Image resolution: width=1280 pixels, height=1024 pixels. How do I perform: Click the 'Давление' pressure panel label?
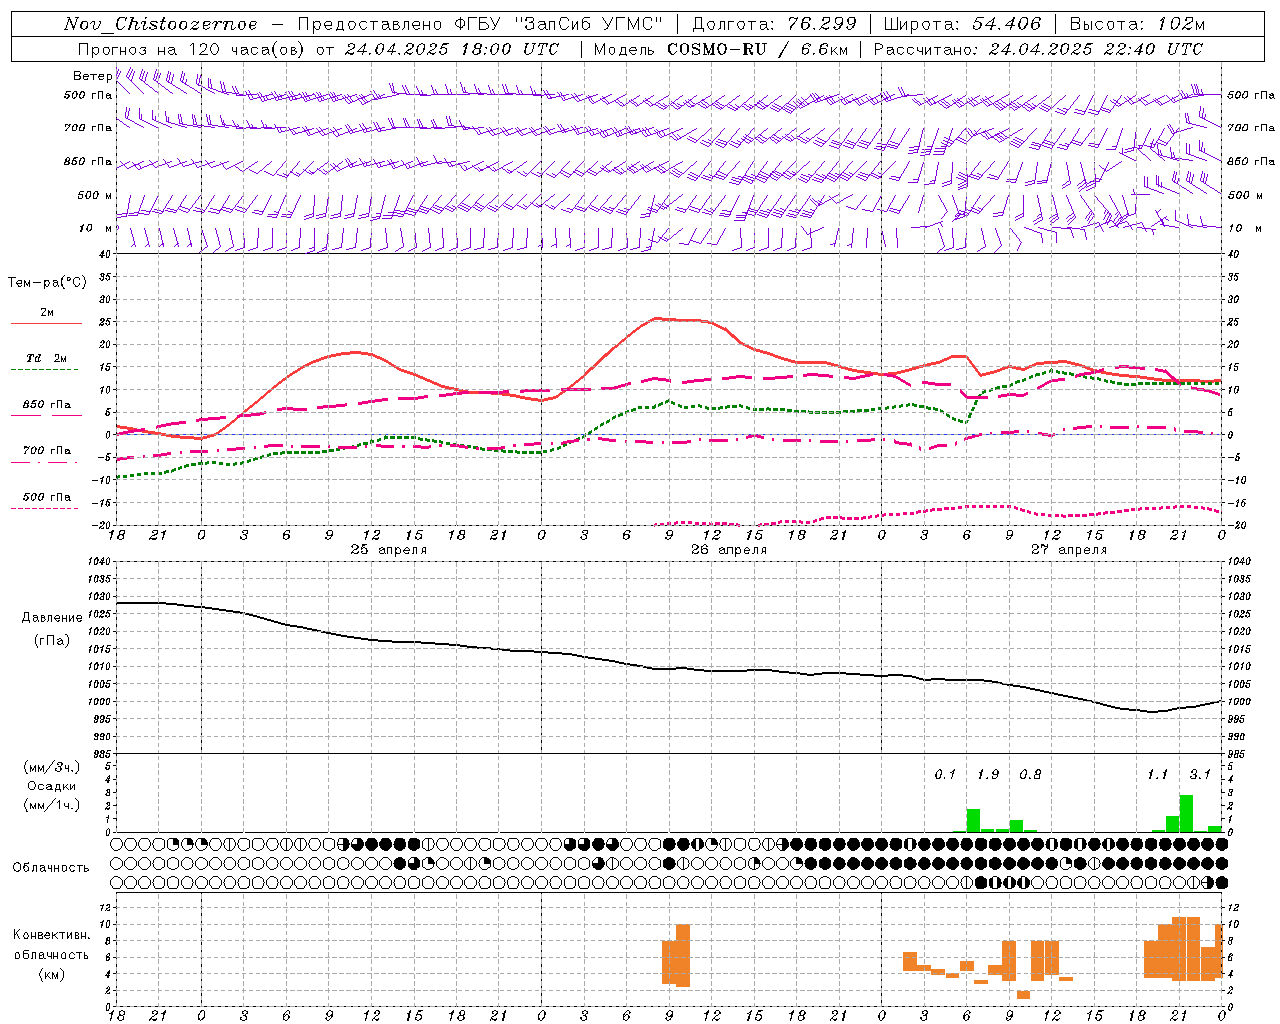tap(52, 618)
